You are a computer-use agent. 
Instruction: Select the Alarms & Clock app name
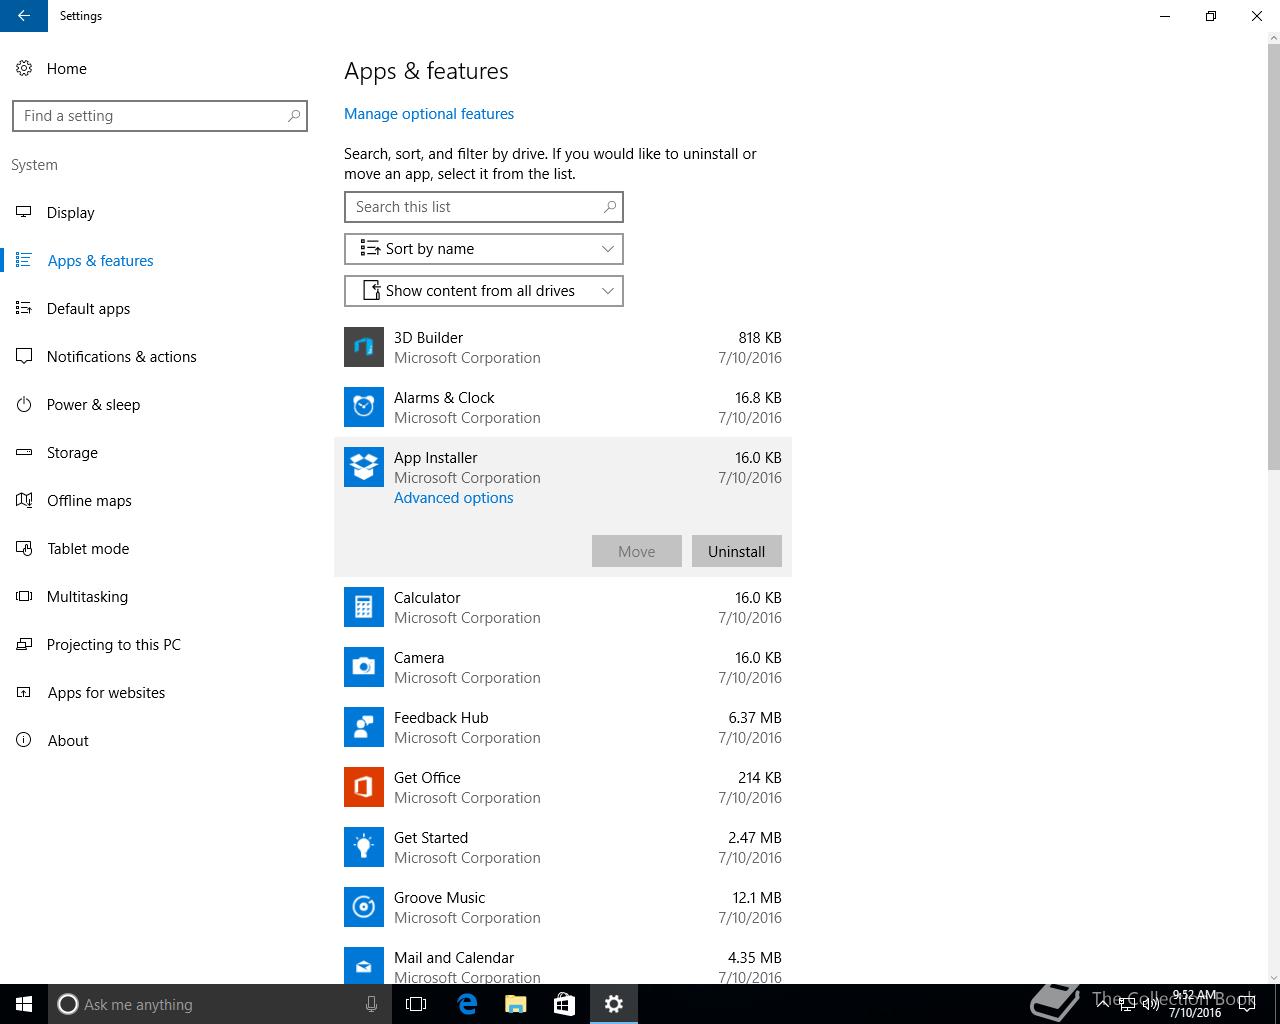444,398
